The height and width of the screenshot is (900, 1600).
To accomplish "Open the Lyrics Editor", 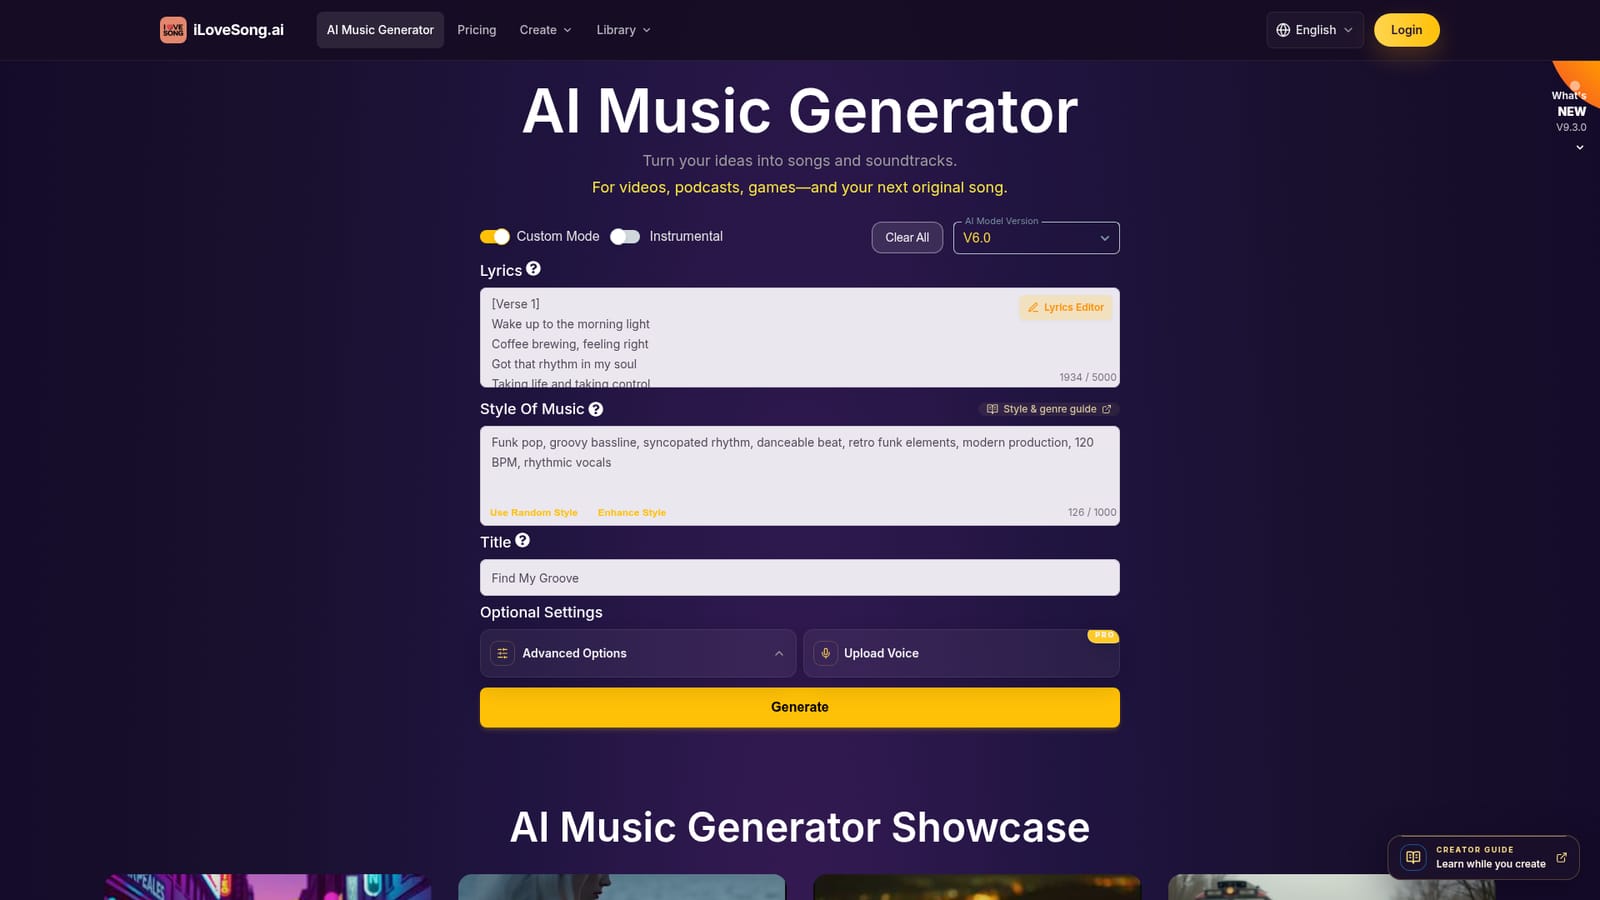I will point(1066,307).
